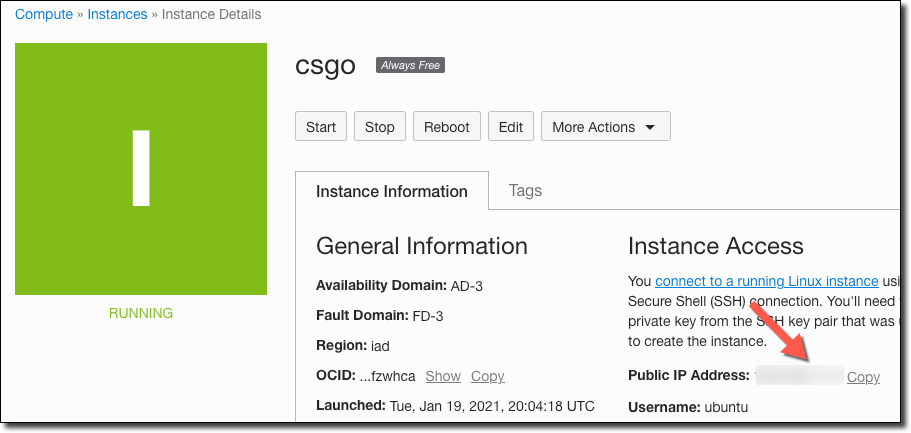Screen dimensions: 911x433
Task: Click the Edit button
Action: pos(511,127)
